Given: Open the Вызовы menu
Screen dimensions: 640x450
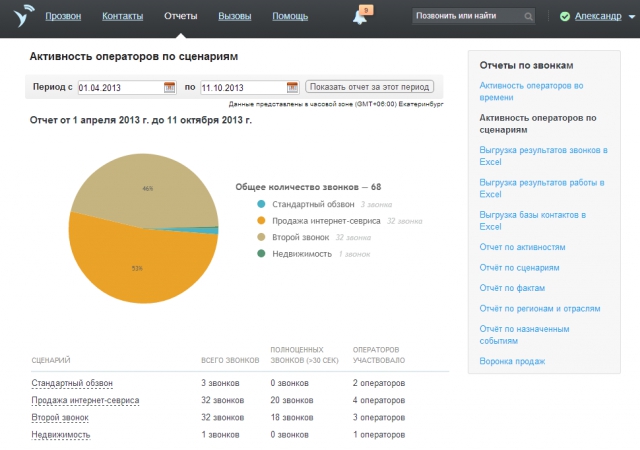Looking at the screenshot, I should [235, 16].
